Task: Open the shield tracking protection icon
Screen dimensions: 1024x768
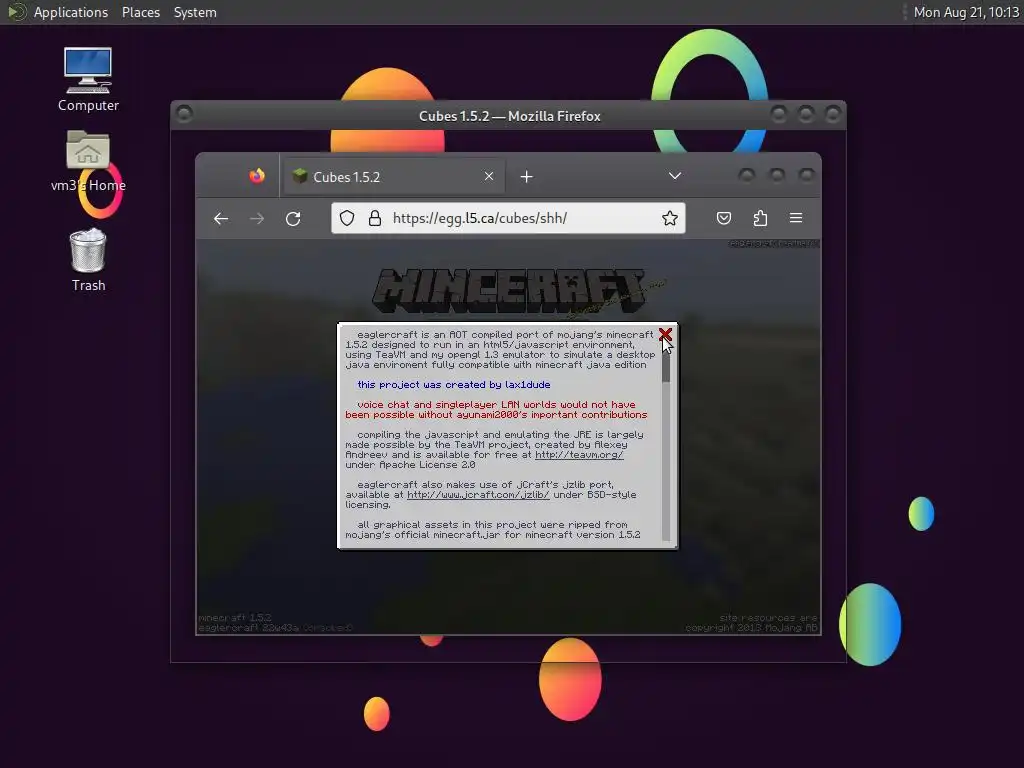Action: (347, 218)
